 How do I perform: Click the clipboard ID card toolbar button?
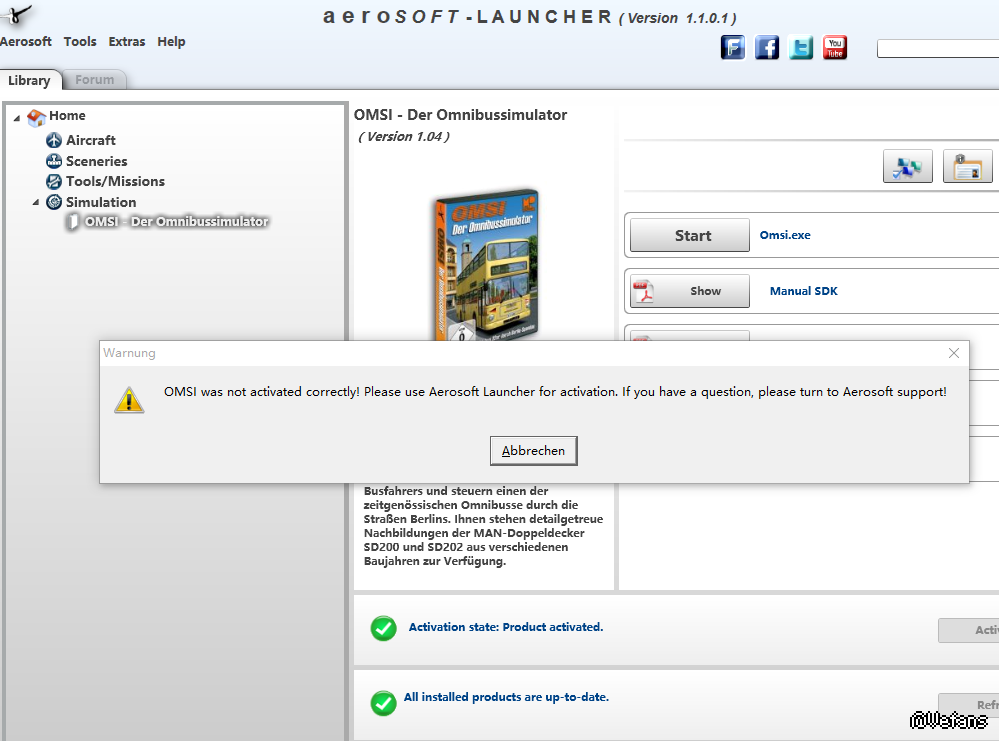click(968, 166)
